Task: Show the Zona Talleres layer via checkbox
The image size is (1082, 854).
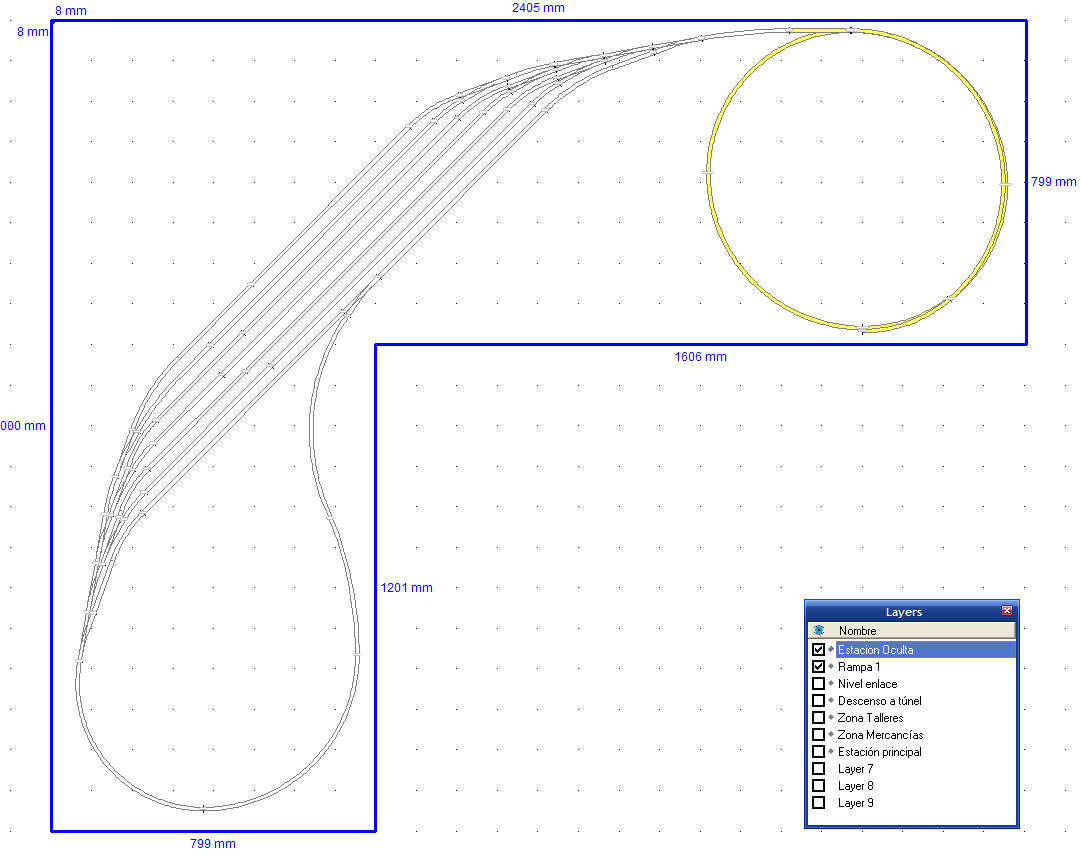Action: pyautogui.click(x=818, y=717)
